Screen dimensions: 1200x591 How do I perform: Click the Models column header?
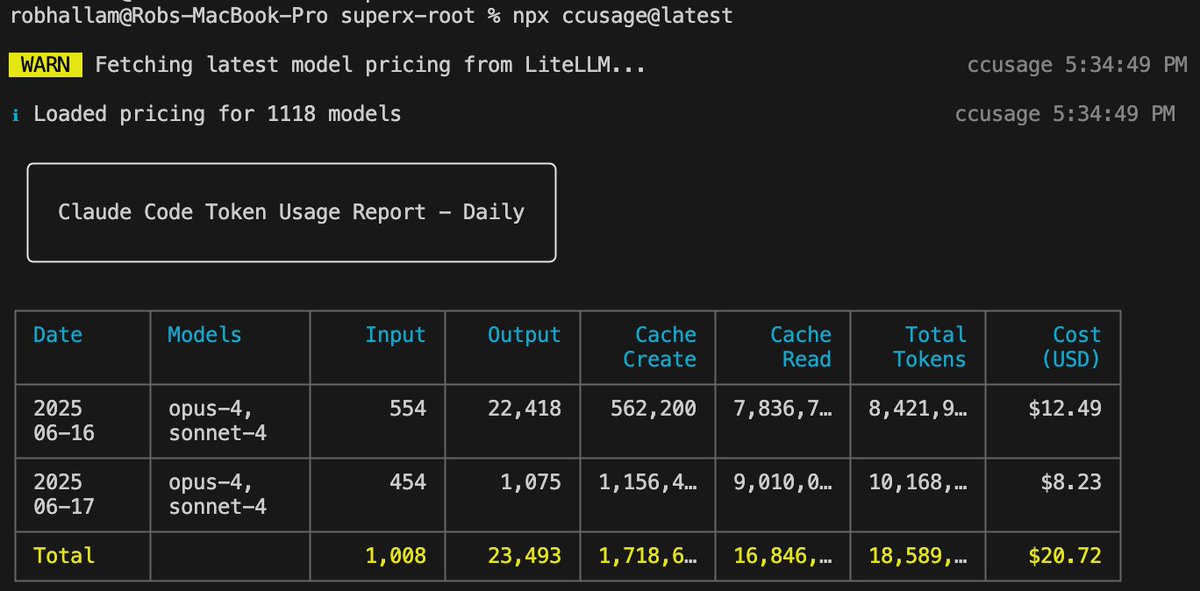[x=204, y=335]
